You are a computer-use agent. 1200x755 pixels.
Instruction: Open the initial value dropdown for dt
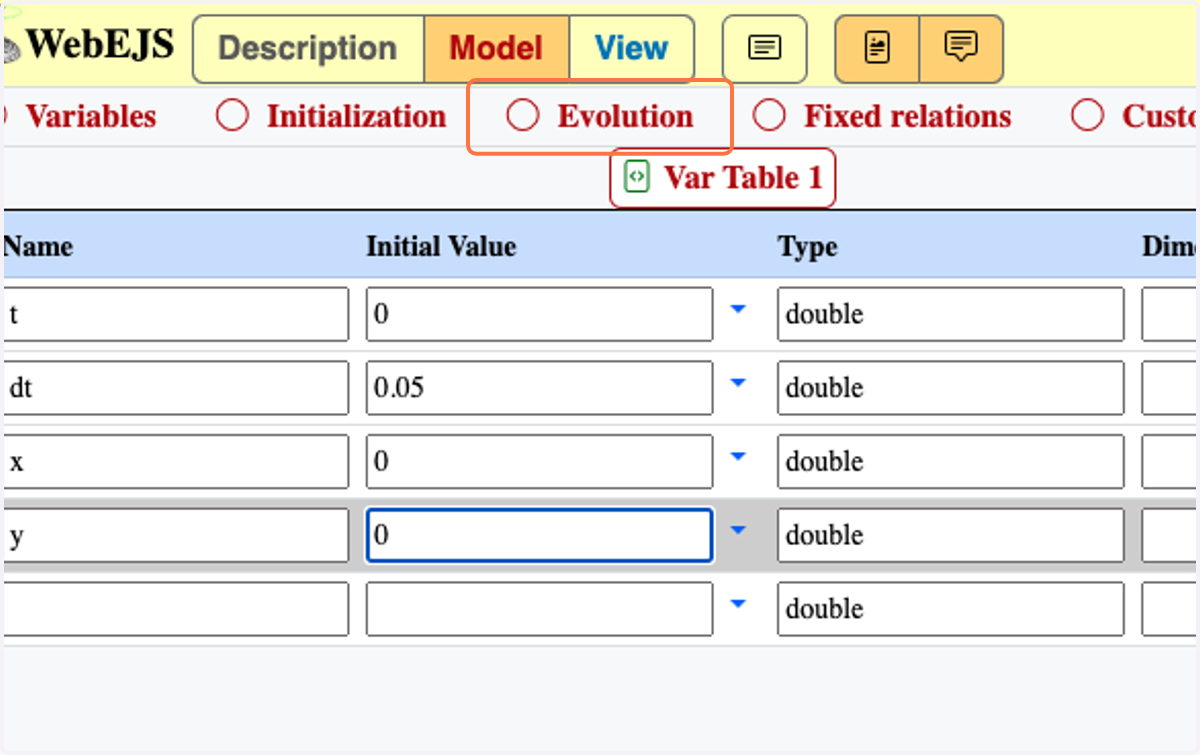[738, 384]
